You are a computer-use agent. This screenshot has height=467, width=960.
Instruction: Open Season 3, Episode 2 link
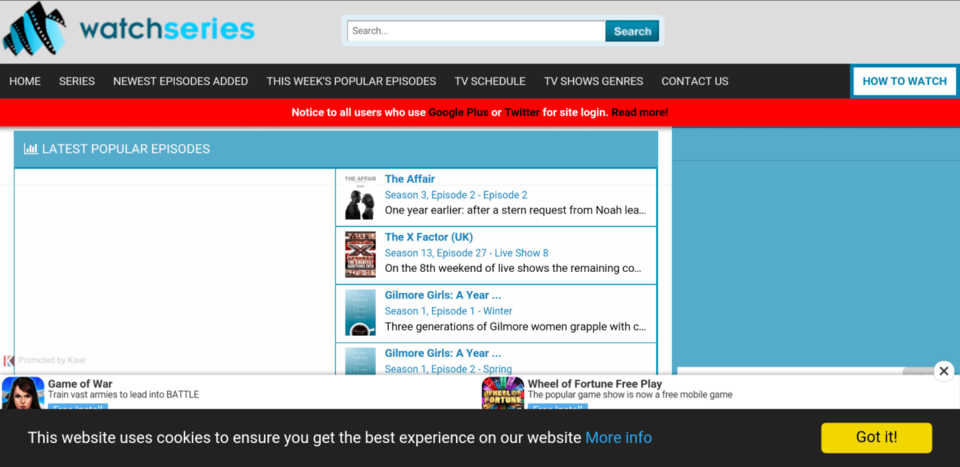tap(456, 195)
